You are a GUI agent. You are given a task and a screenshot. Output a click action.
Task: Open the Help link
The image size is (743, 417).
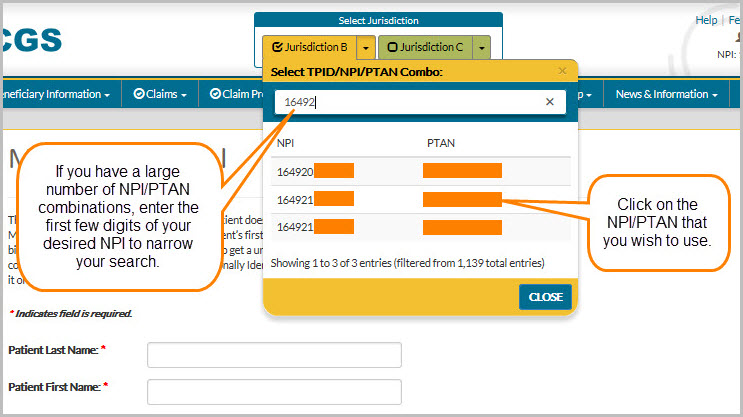706,20
